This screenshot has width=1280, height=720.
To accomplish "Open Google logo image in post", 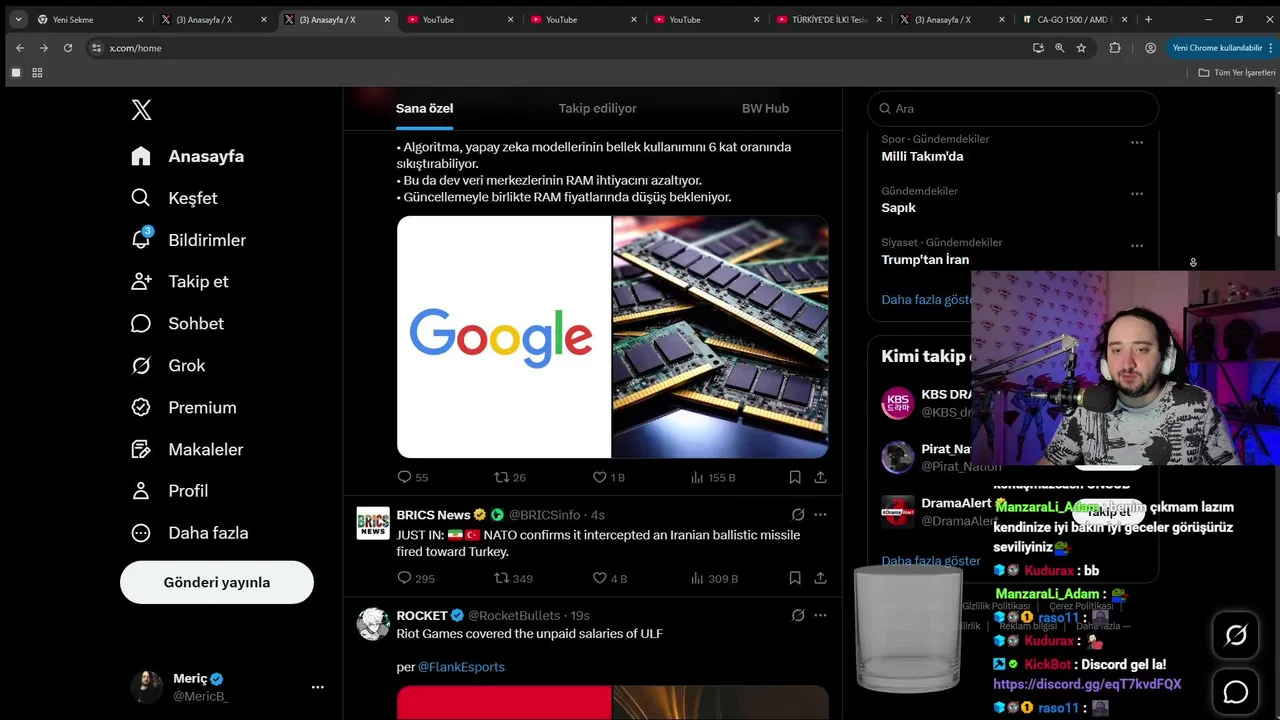I will [504, 337].
